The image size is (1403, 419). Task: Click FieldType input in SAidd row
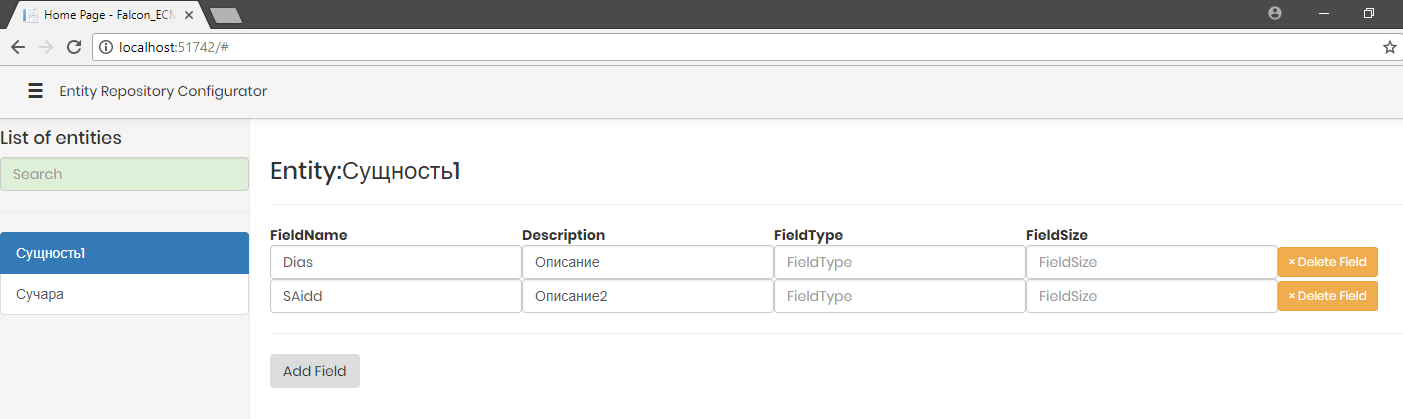[900, 296]
